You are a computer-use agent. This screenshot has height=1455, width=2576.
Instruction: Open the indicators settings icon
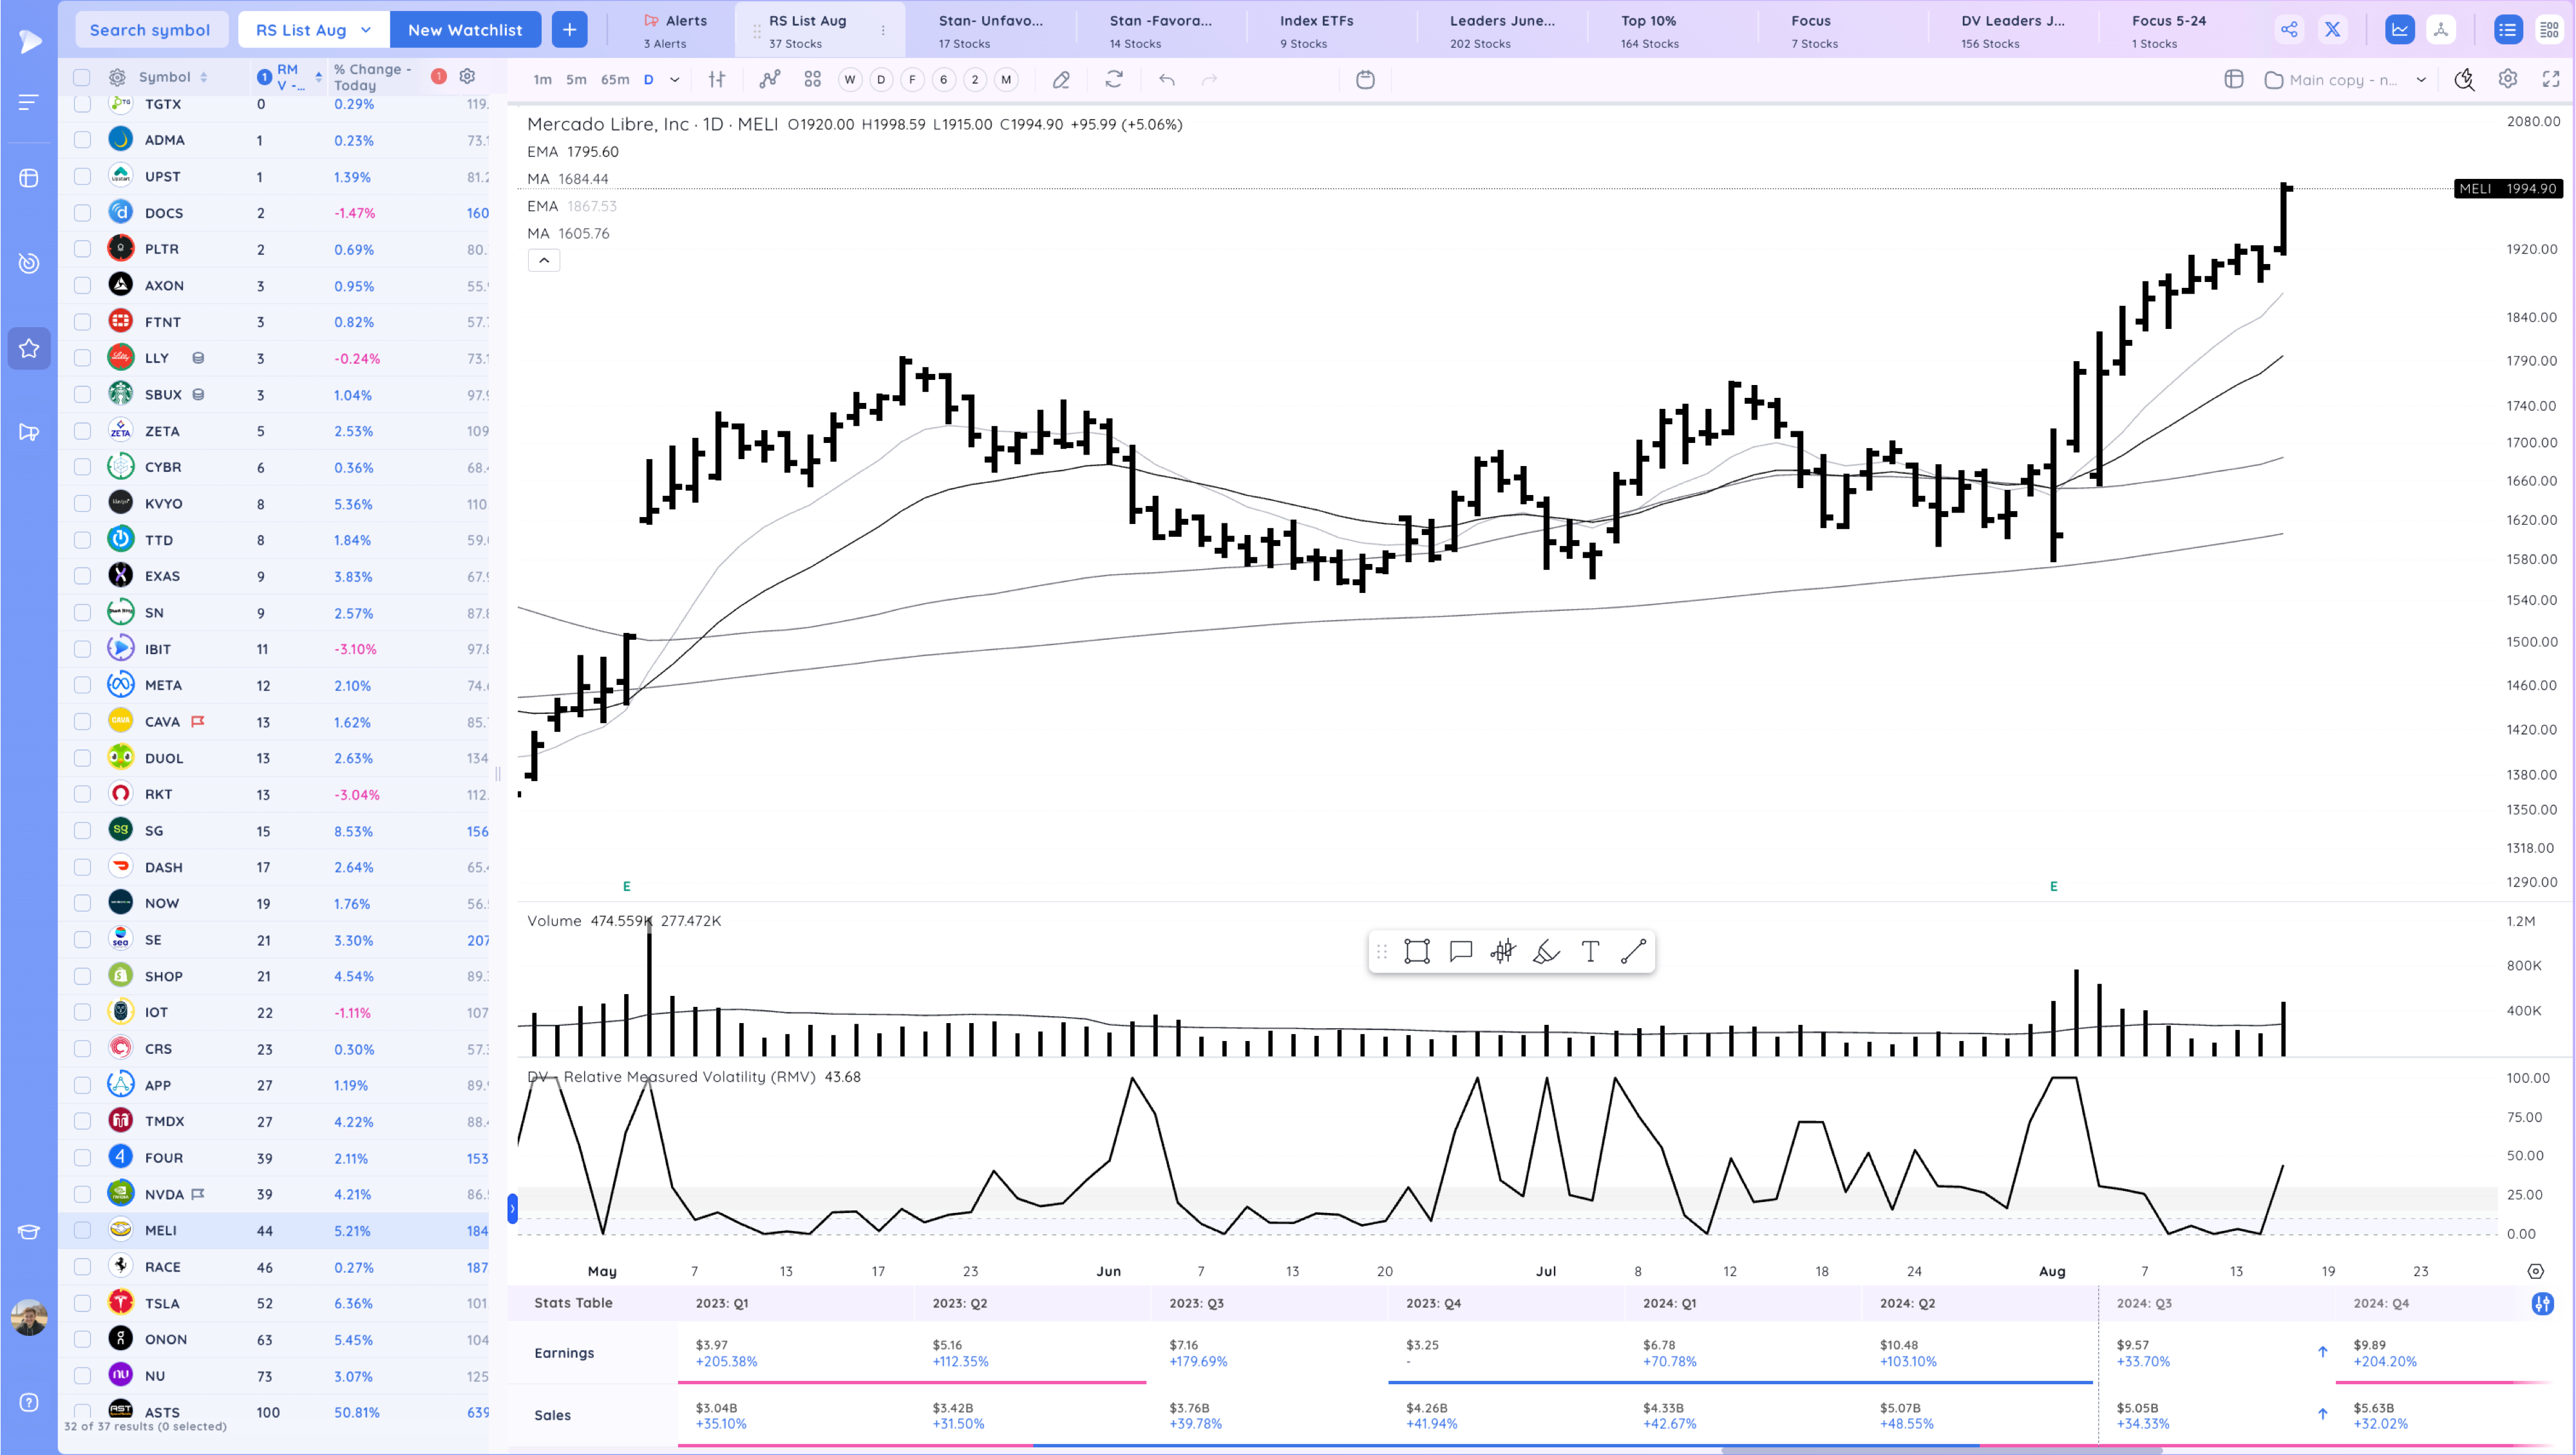point(716,79)
